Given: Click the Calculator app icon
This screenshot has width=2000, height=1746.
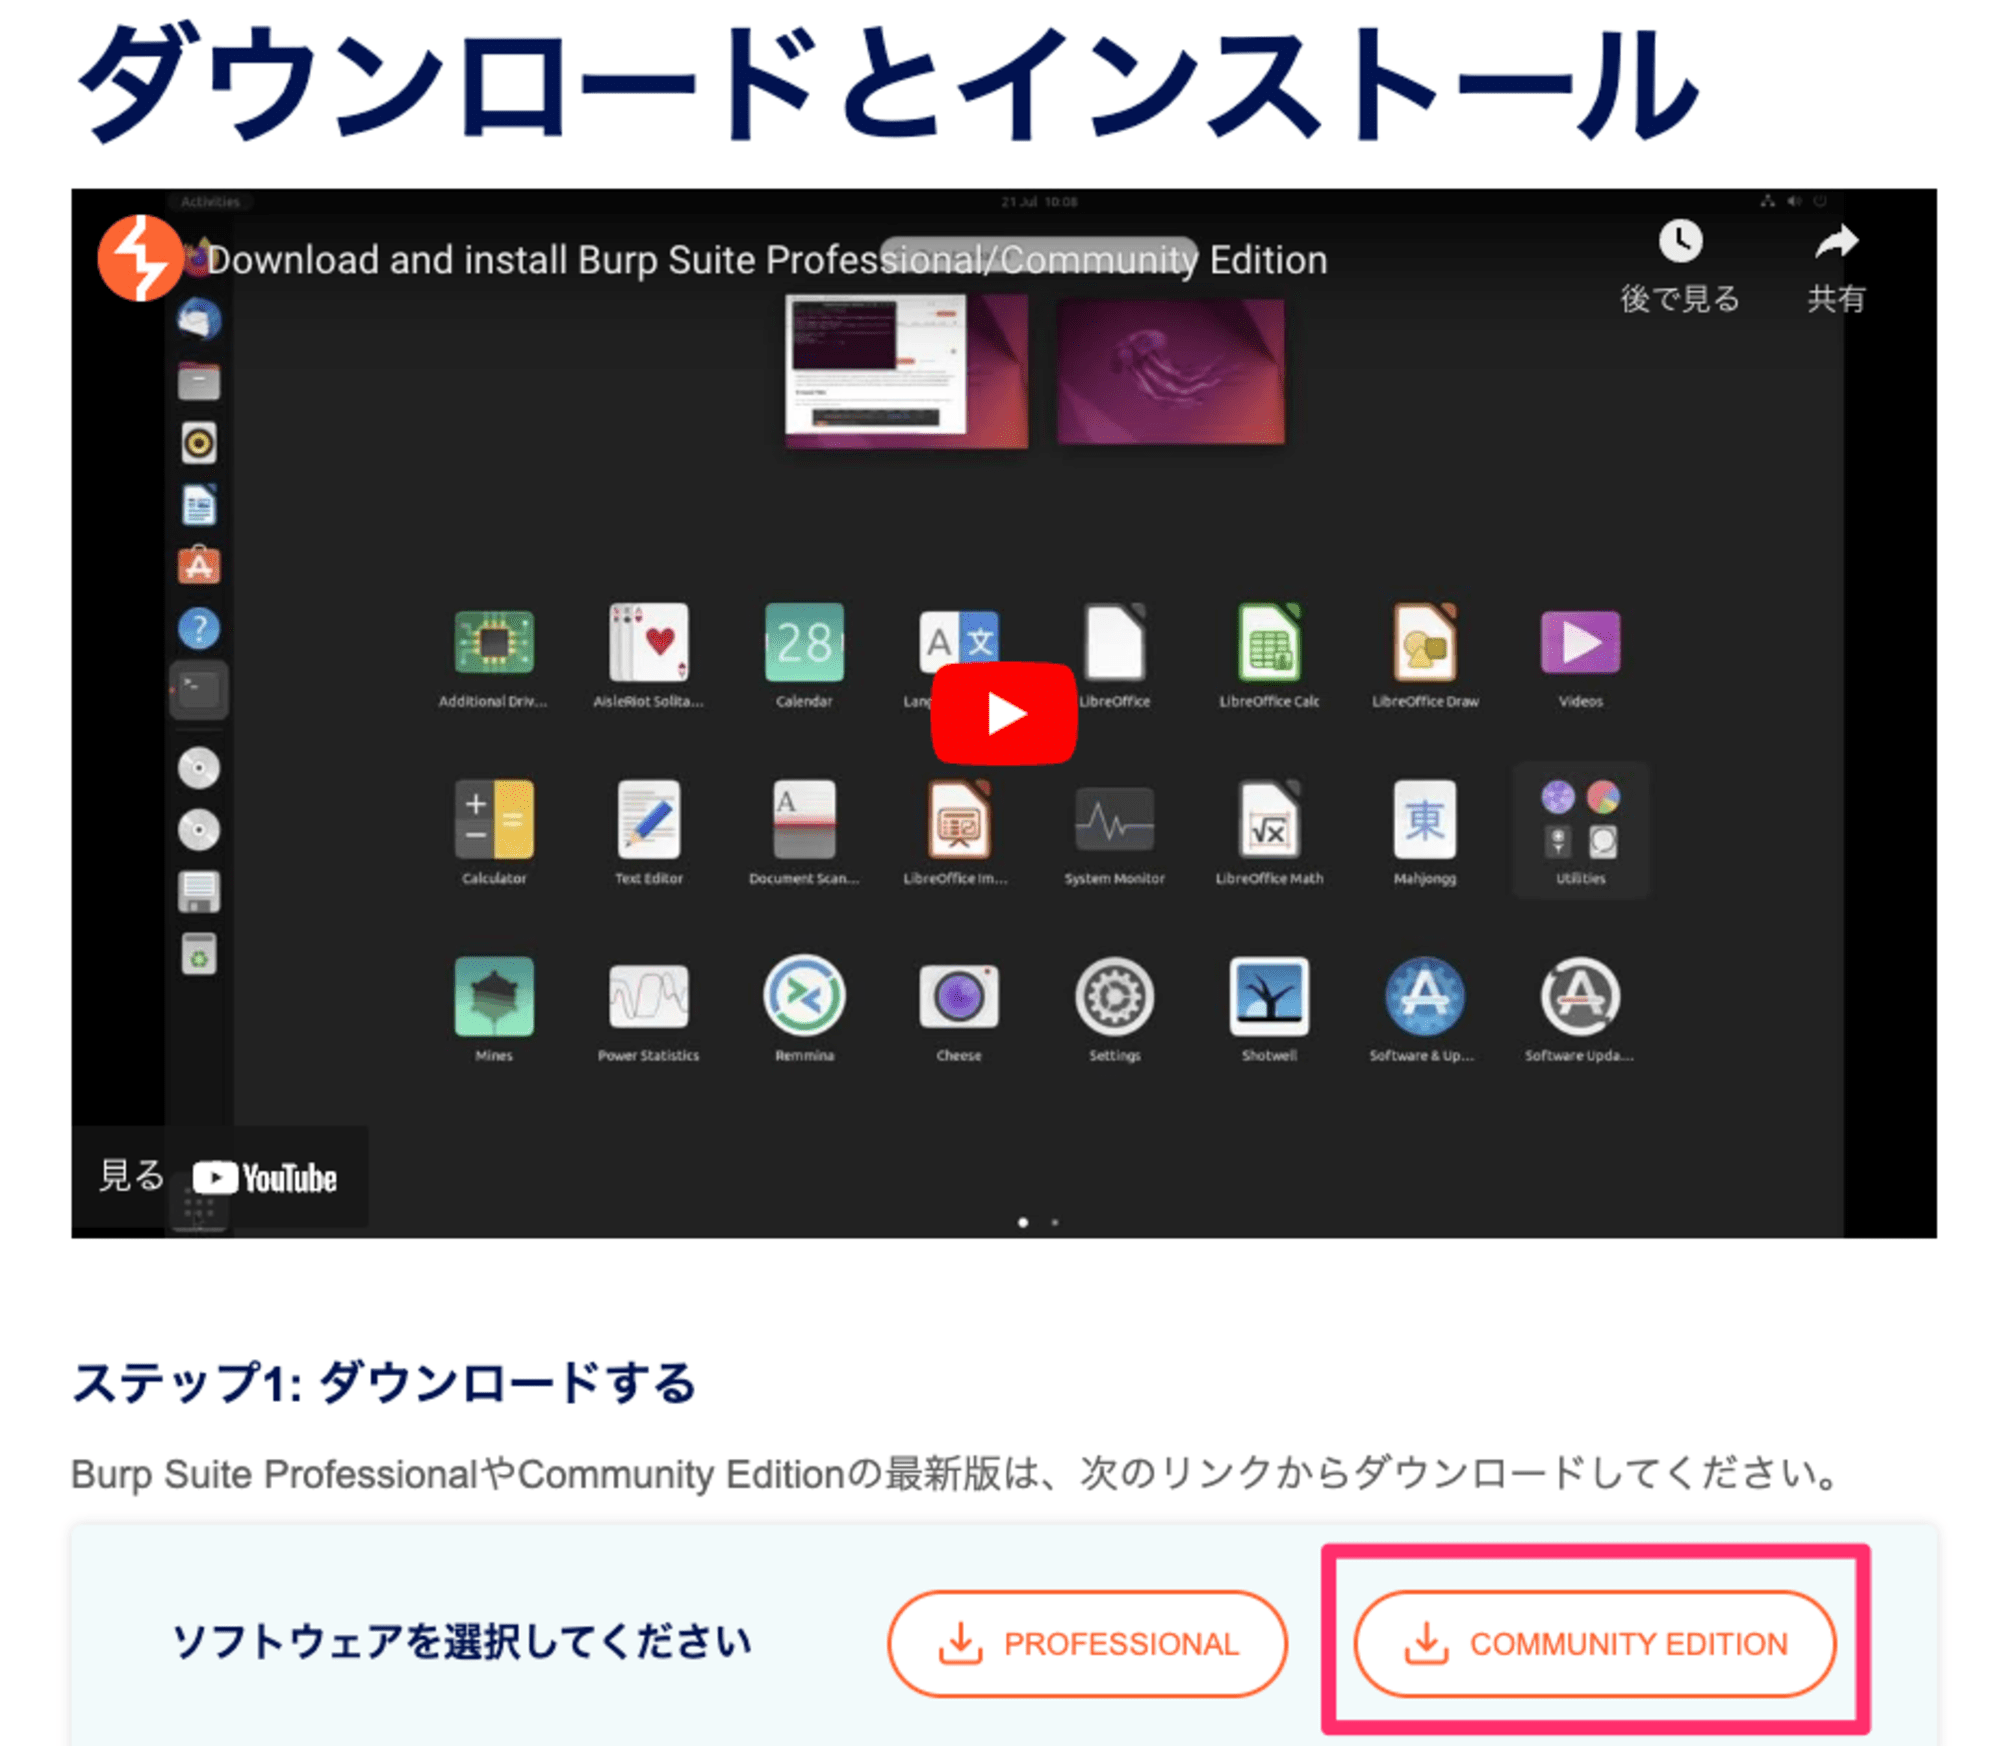Looking at the screenshot, I should (494, 820).
